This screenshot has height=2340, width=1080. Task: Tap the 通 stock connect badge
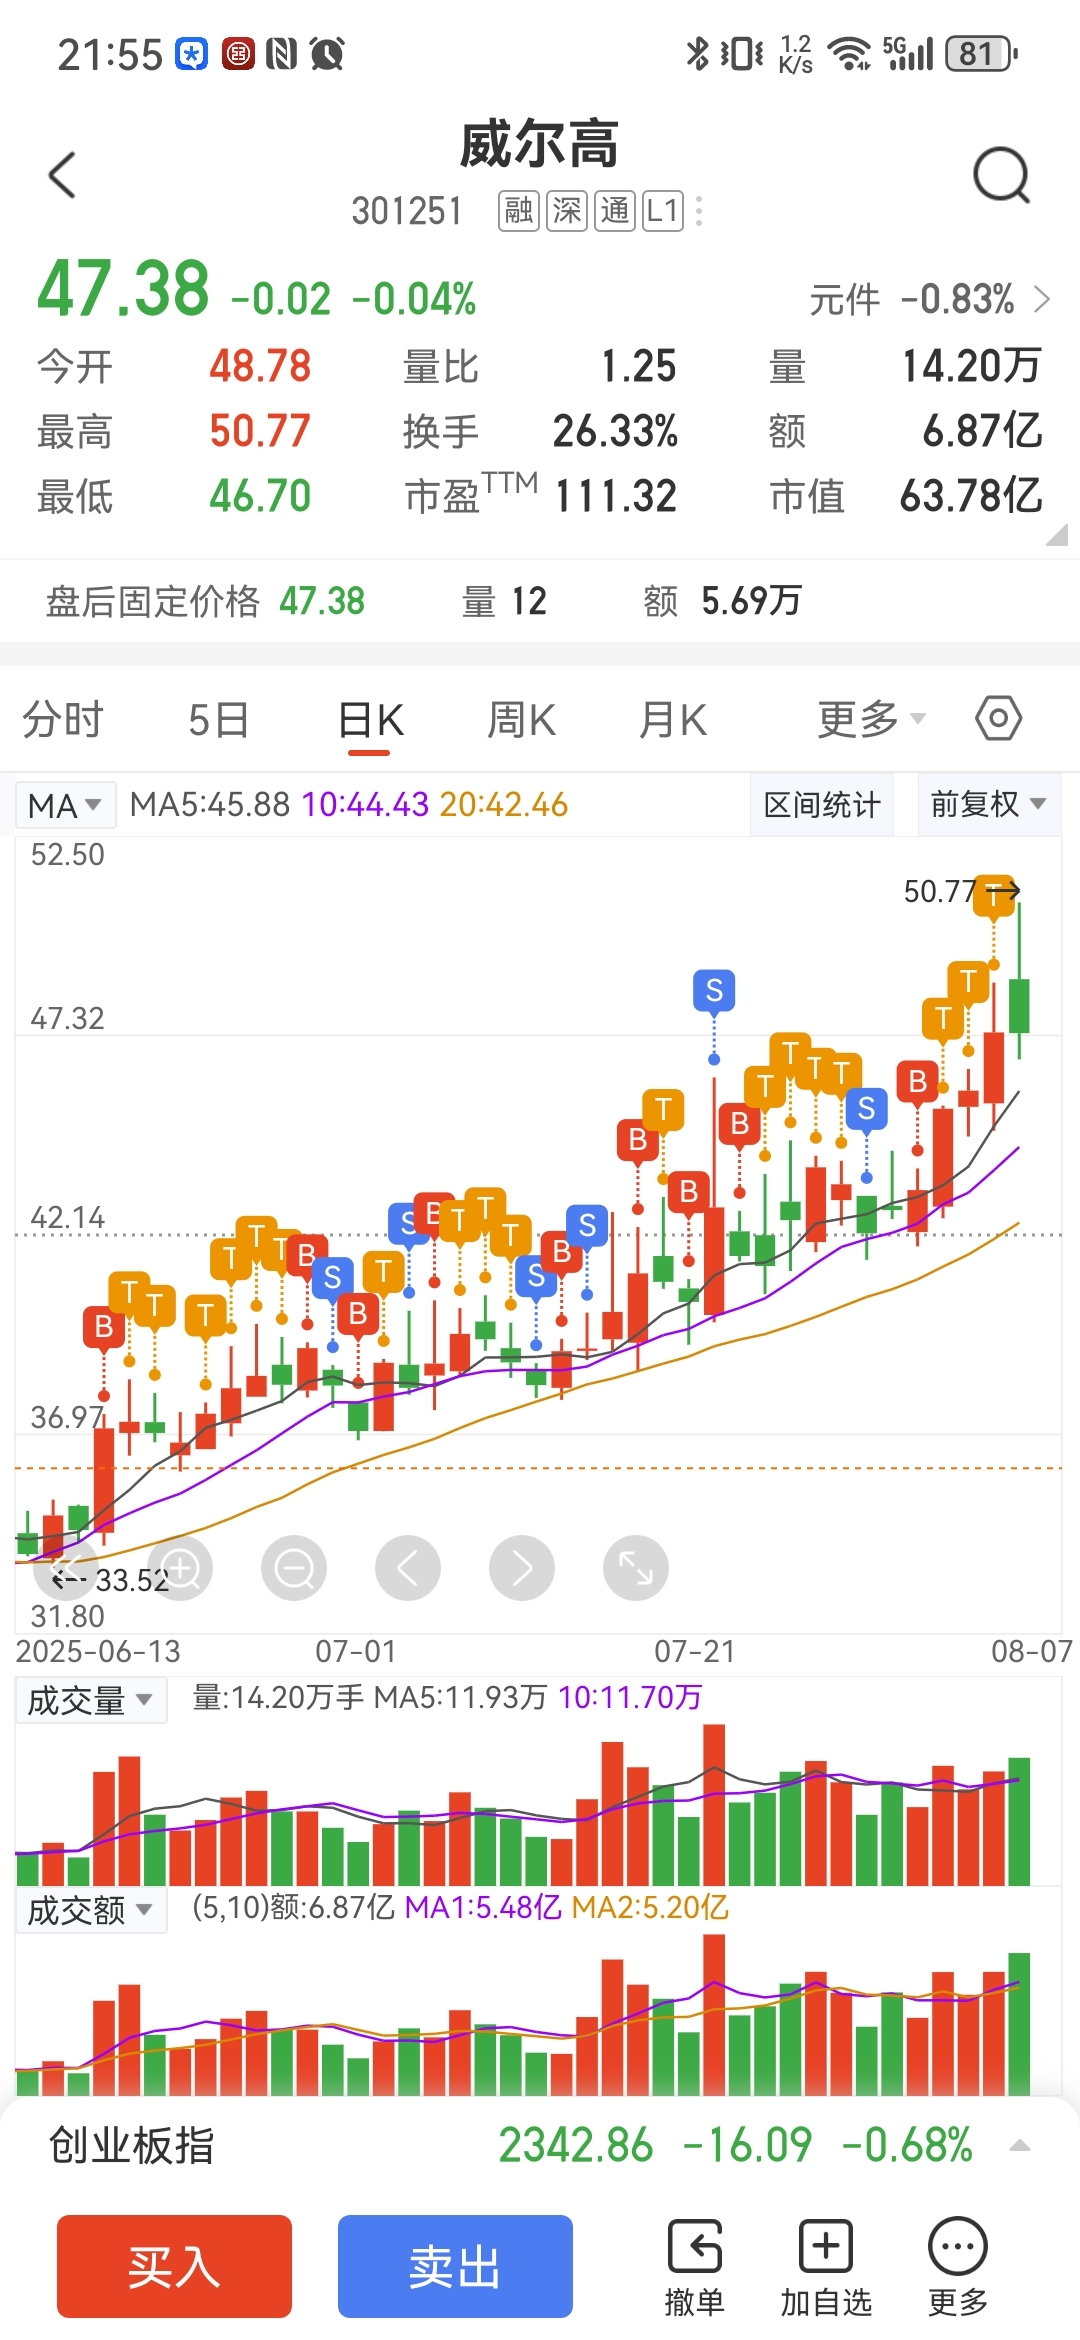615,211
